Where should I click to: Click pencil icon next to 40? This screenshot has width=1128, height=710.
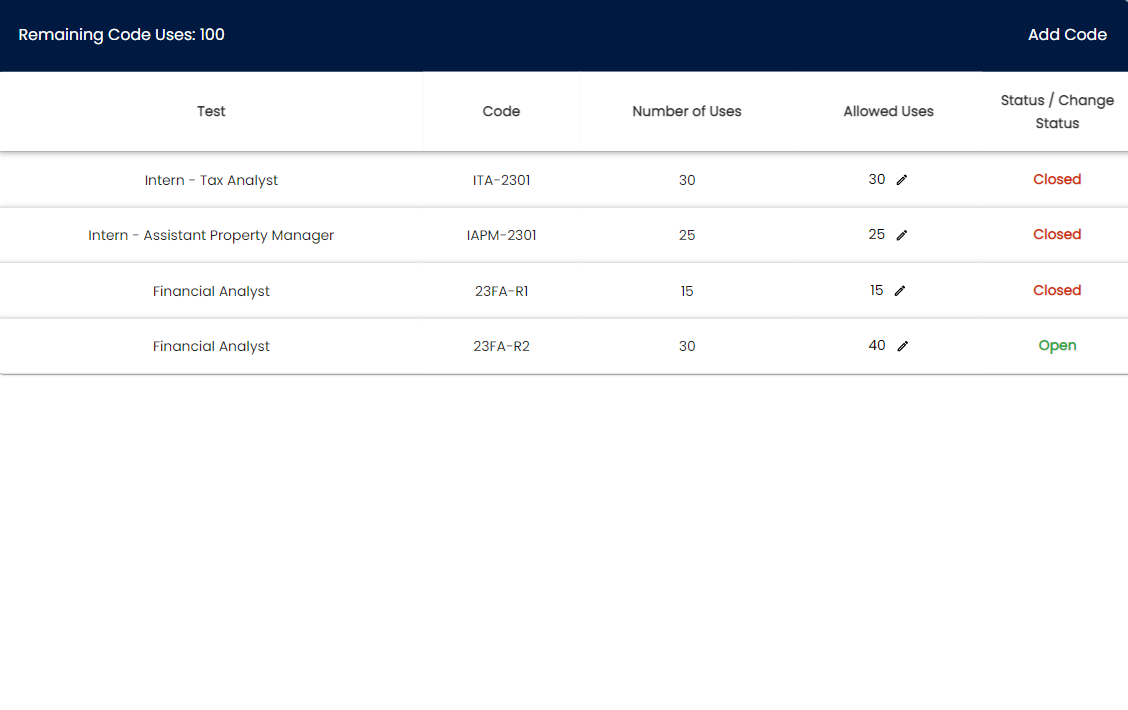[903, 346]
